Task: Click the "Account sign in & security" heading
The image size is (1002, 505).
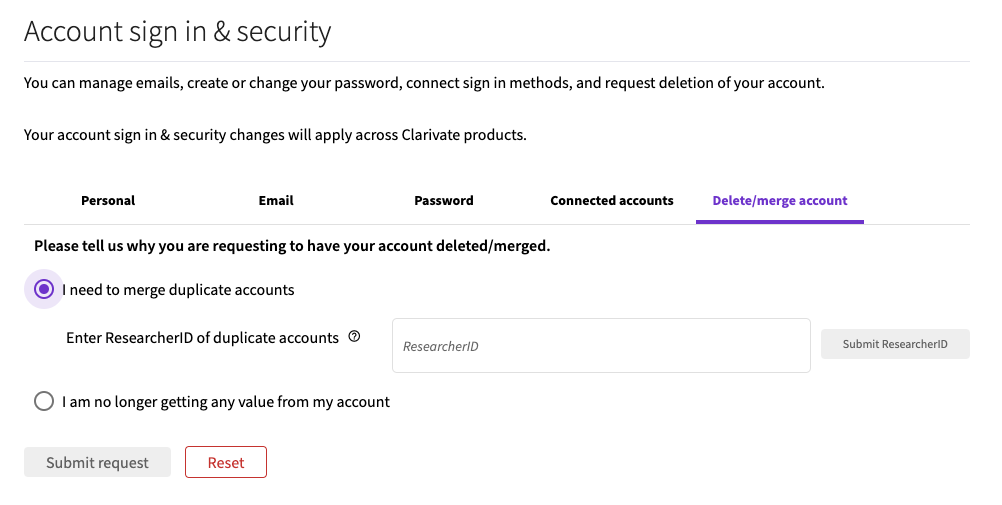Action: point(178,32)
